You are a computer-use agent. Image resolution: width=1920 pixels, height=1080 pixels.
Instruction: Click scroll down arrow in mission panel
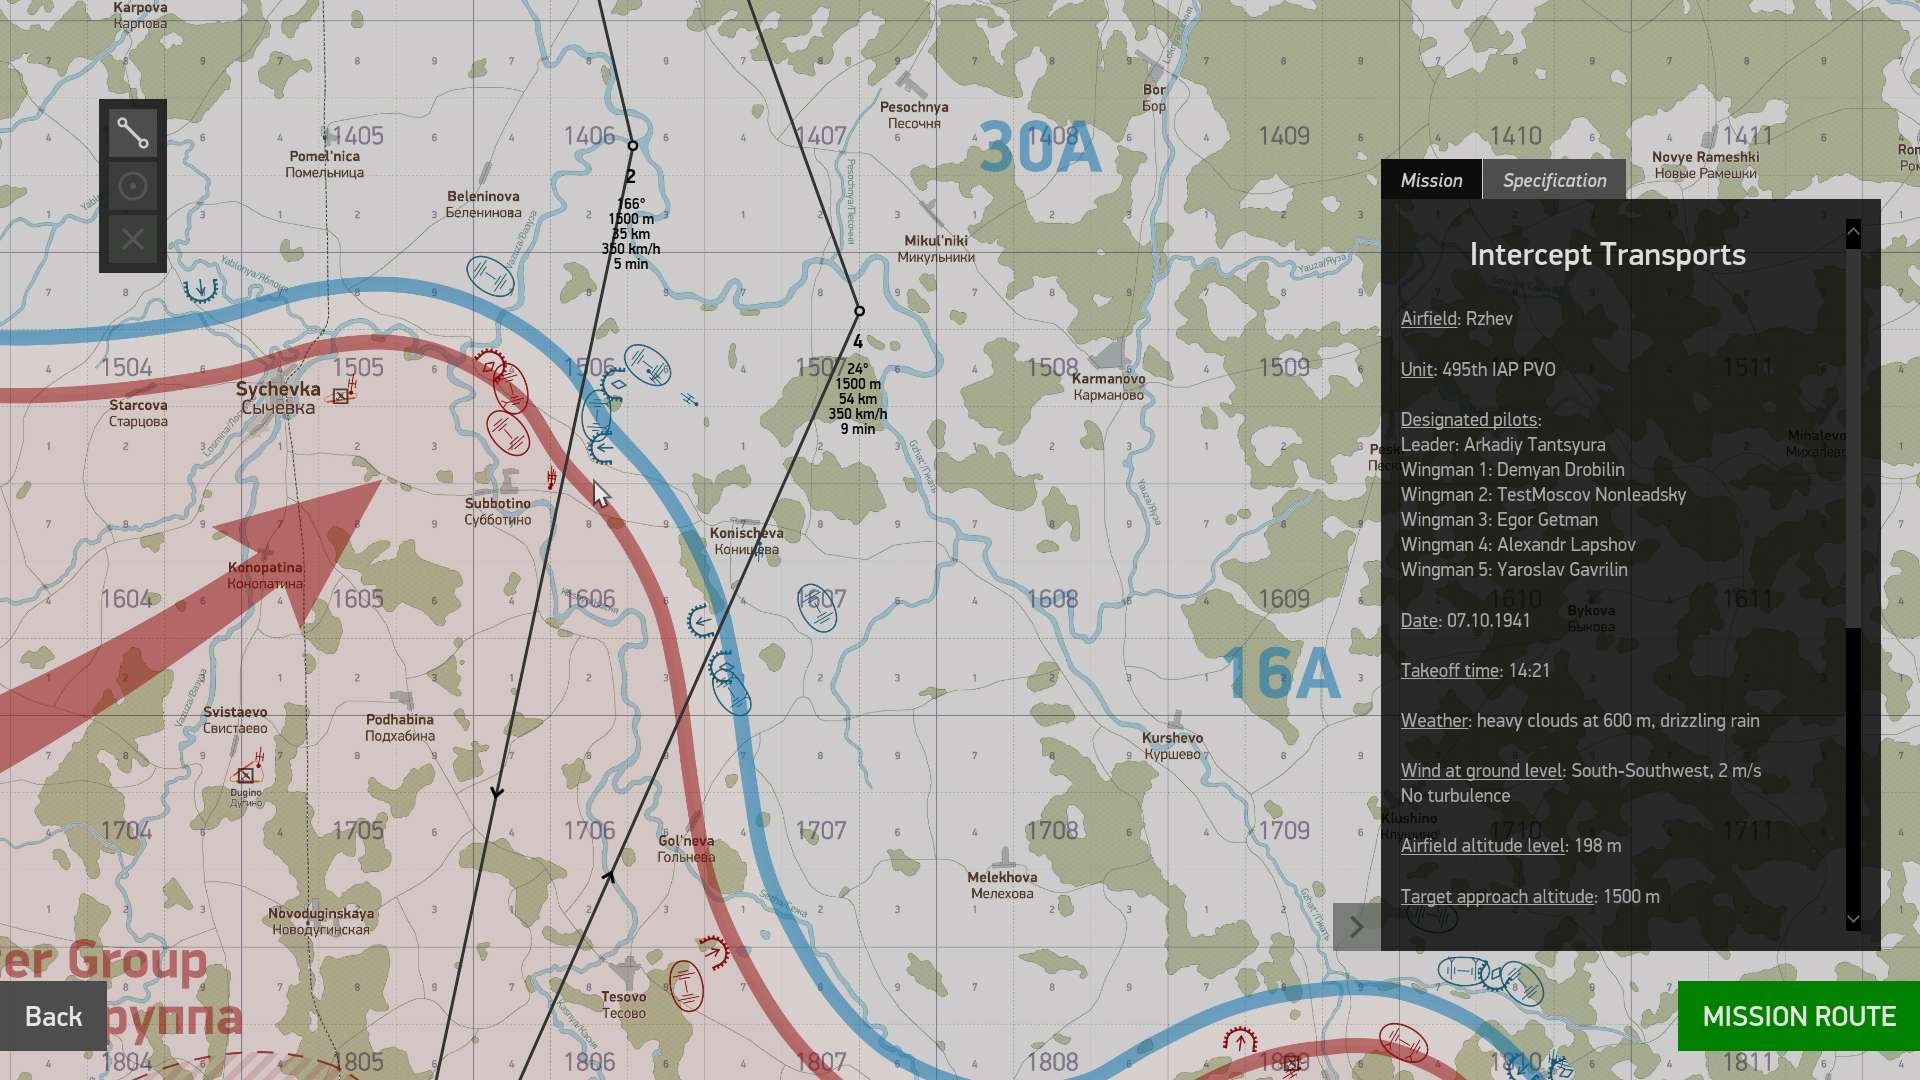tap(1853, 919)
